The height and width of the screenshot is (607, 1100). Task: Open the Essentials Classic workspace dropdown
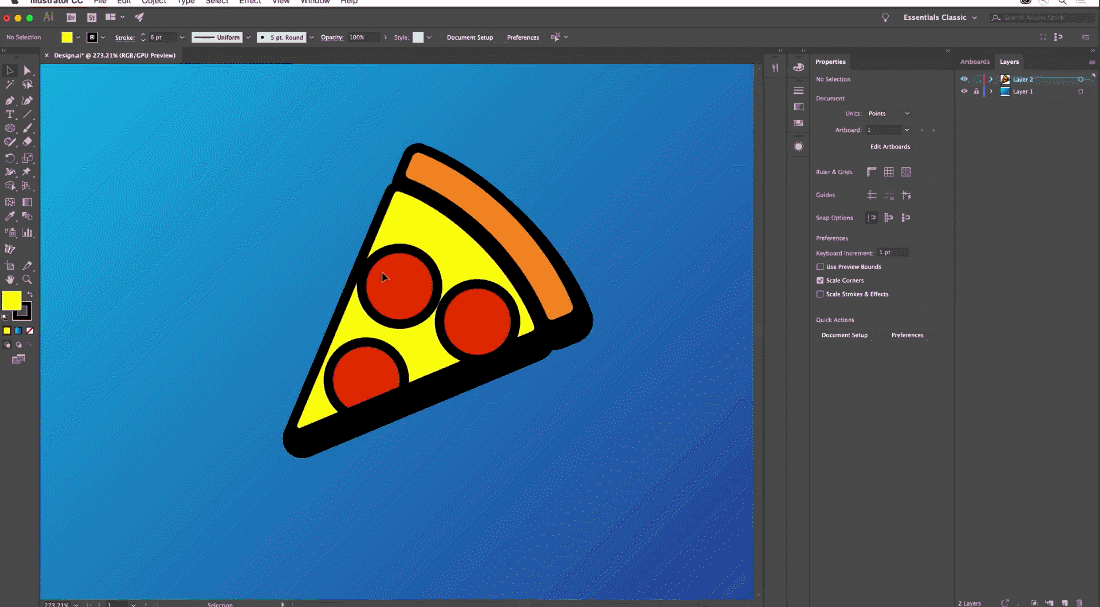(939, 18)
